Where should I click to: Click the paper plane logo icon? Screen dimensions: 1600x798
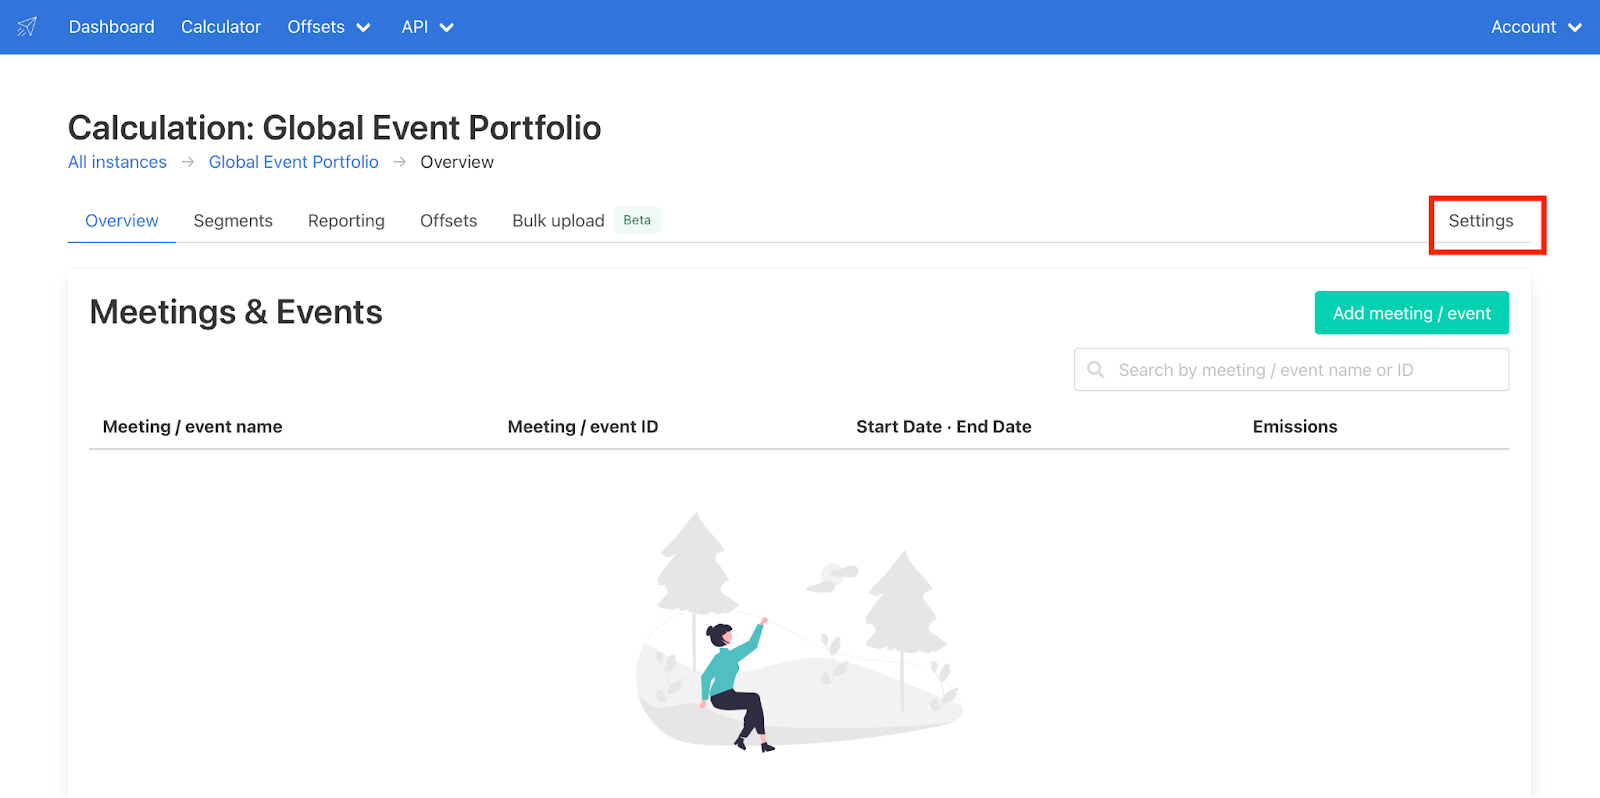pos(27,27)
